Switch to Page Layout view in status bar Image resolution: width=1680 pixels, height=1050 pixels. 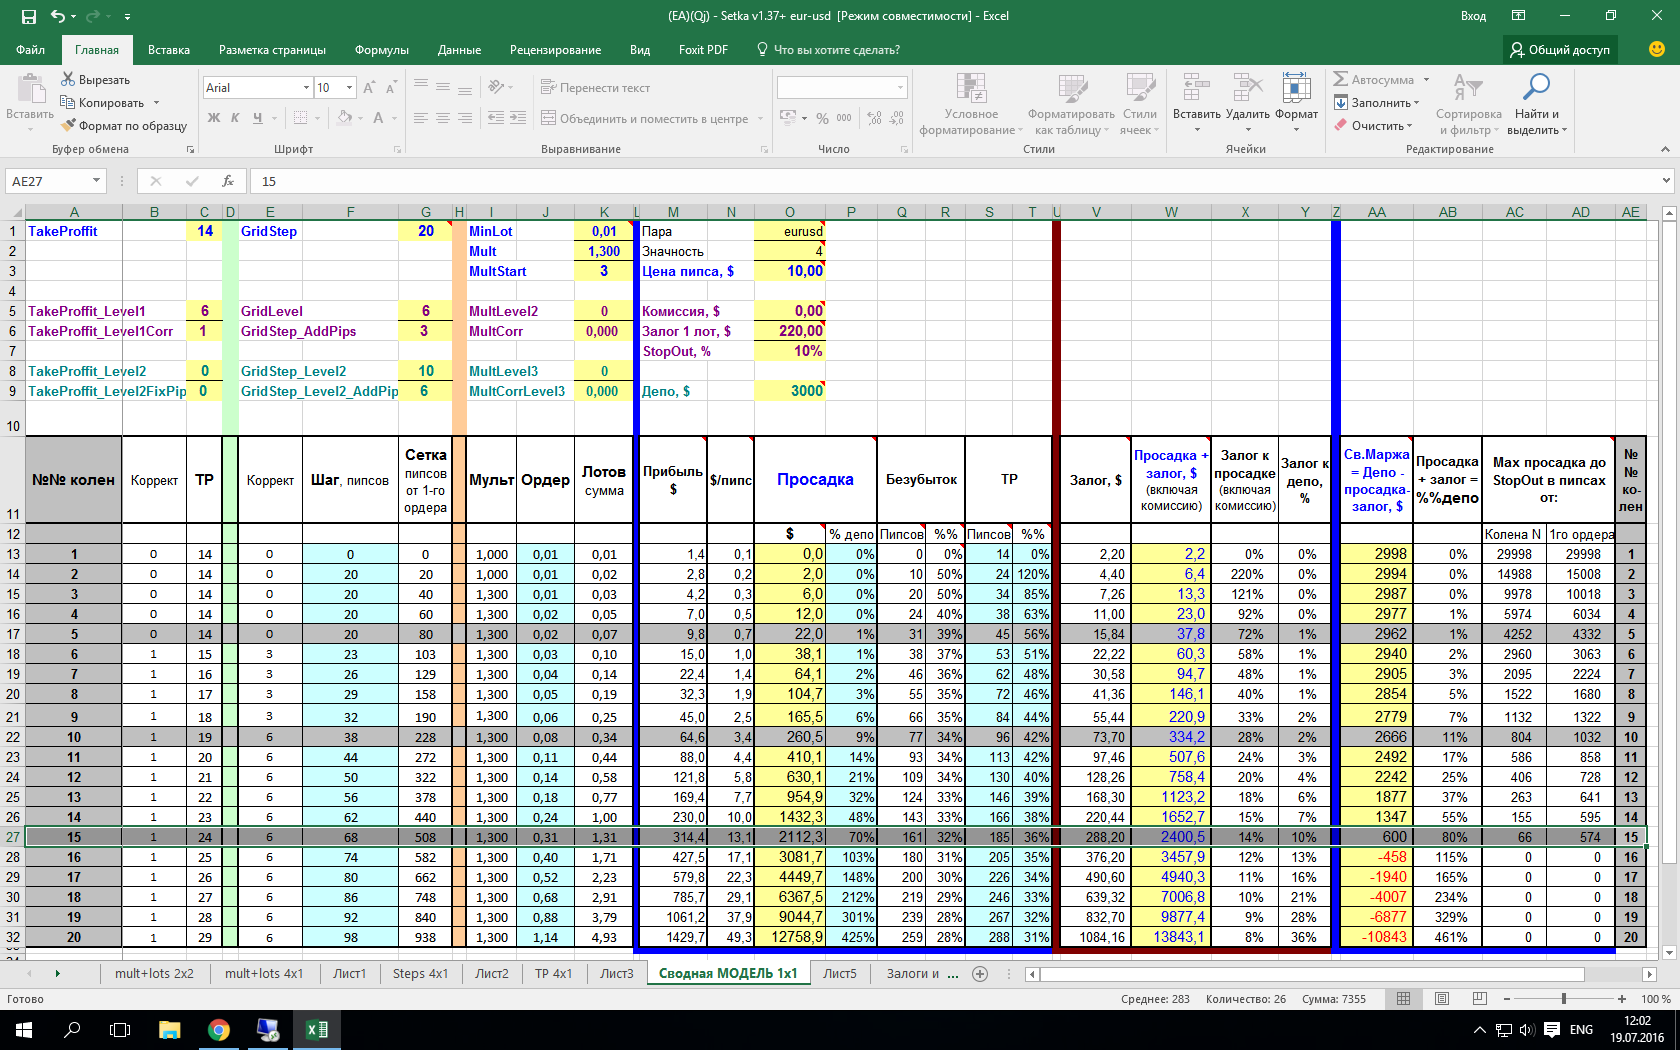1442,999
